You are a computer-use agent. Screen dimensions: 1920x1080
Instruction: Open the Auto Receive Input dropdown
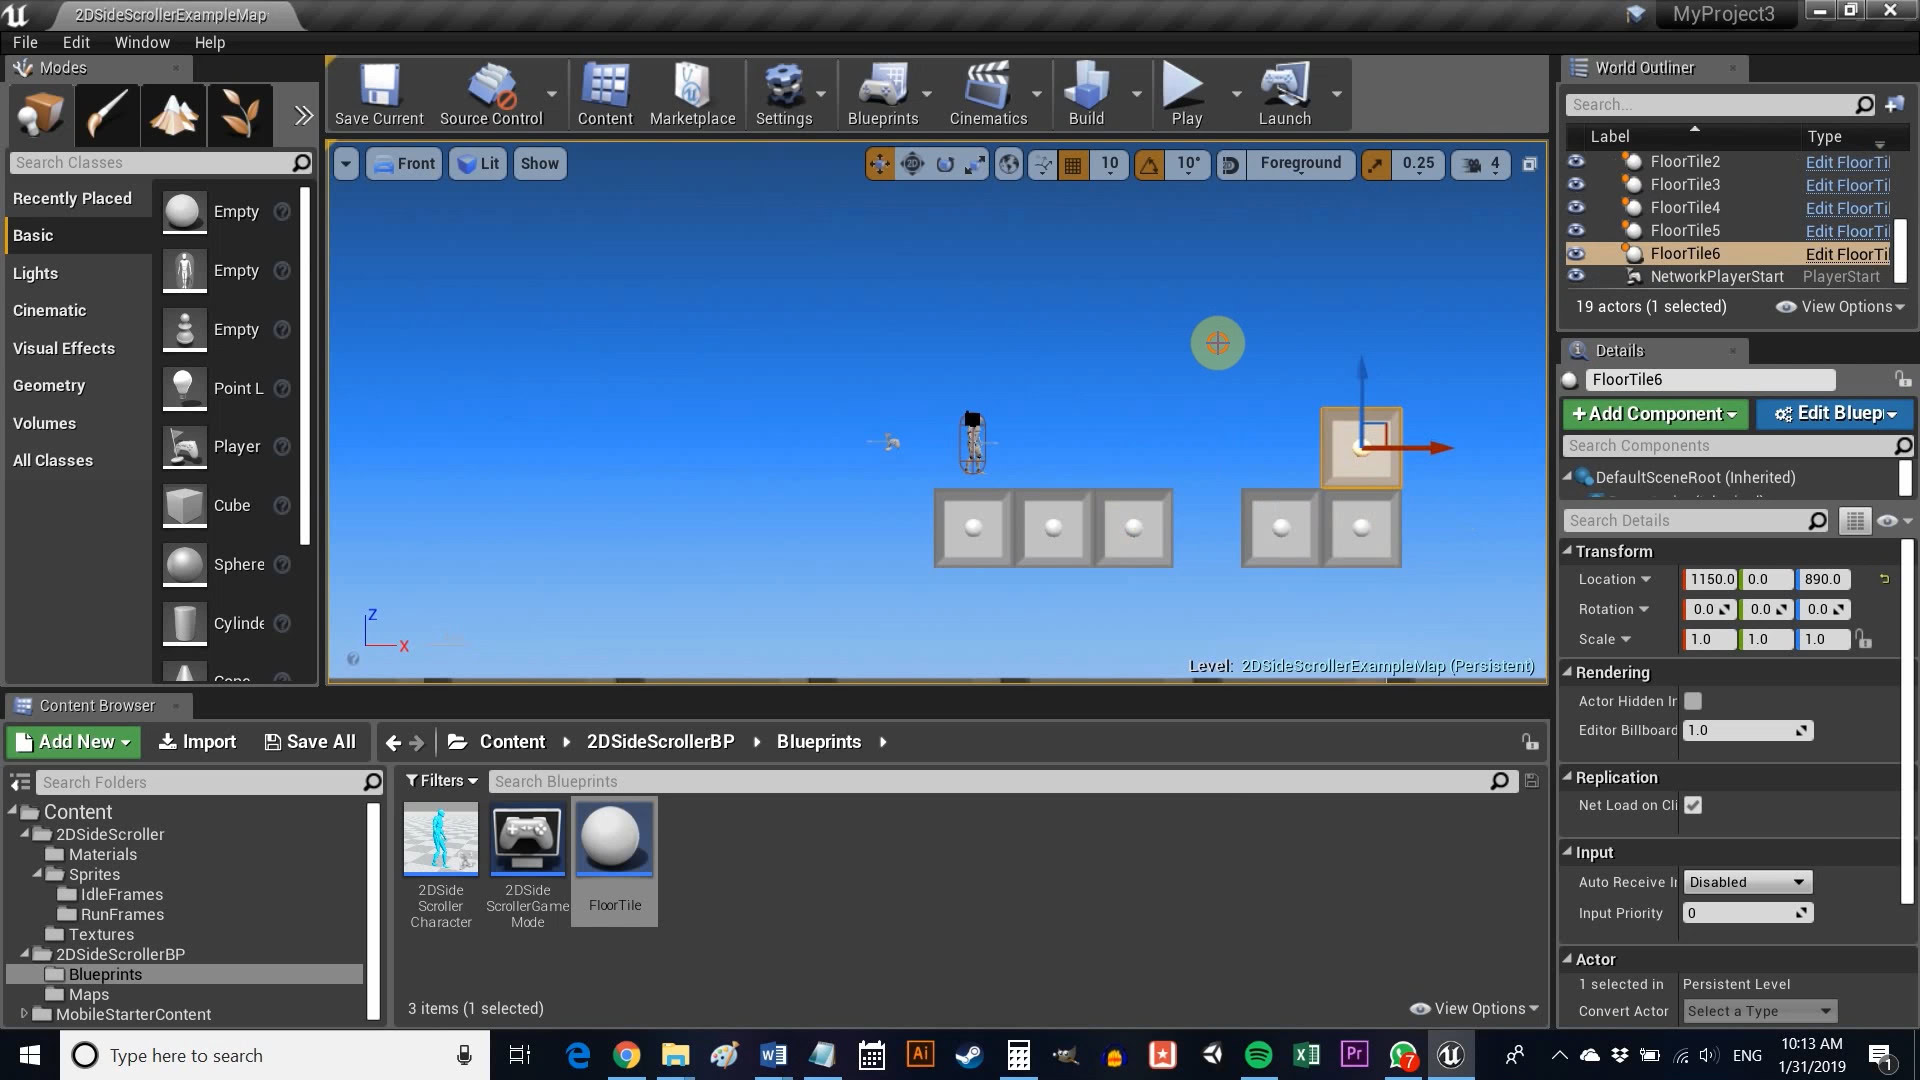[x=1746, y=882]
